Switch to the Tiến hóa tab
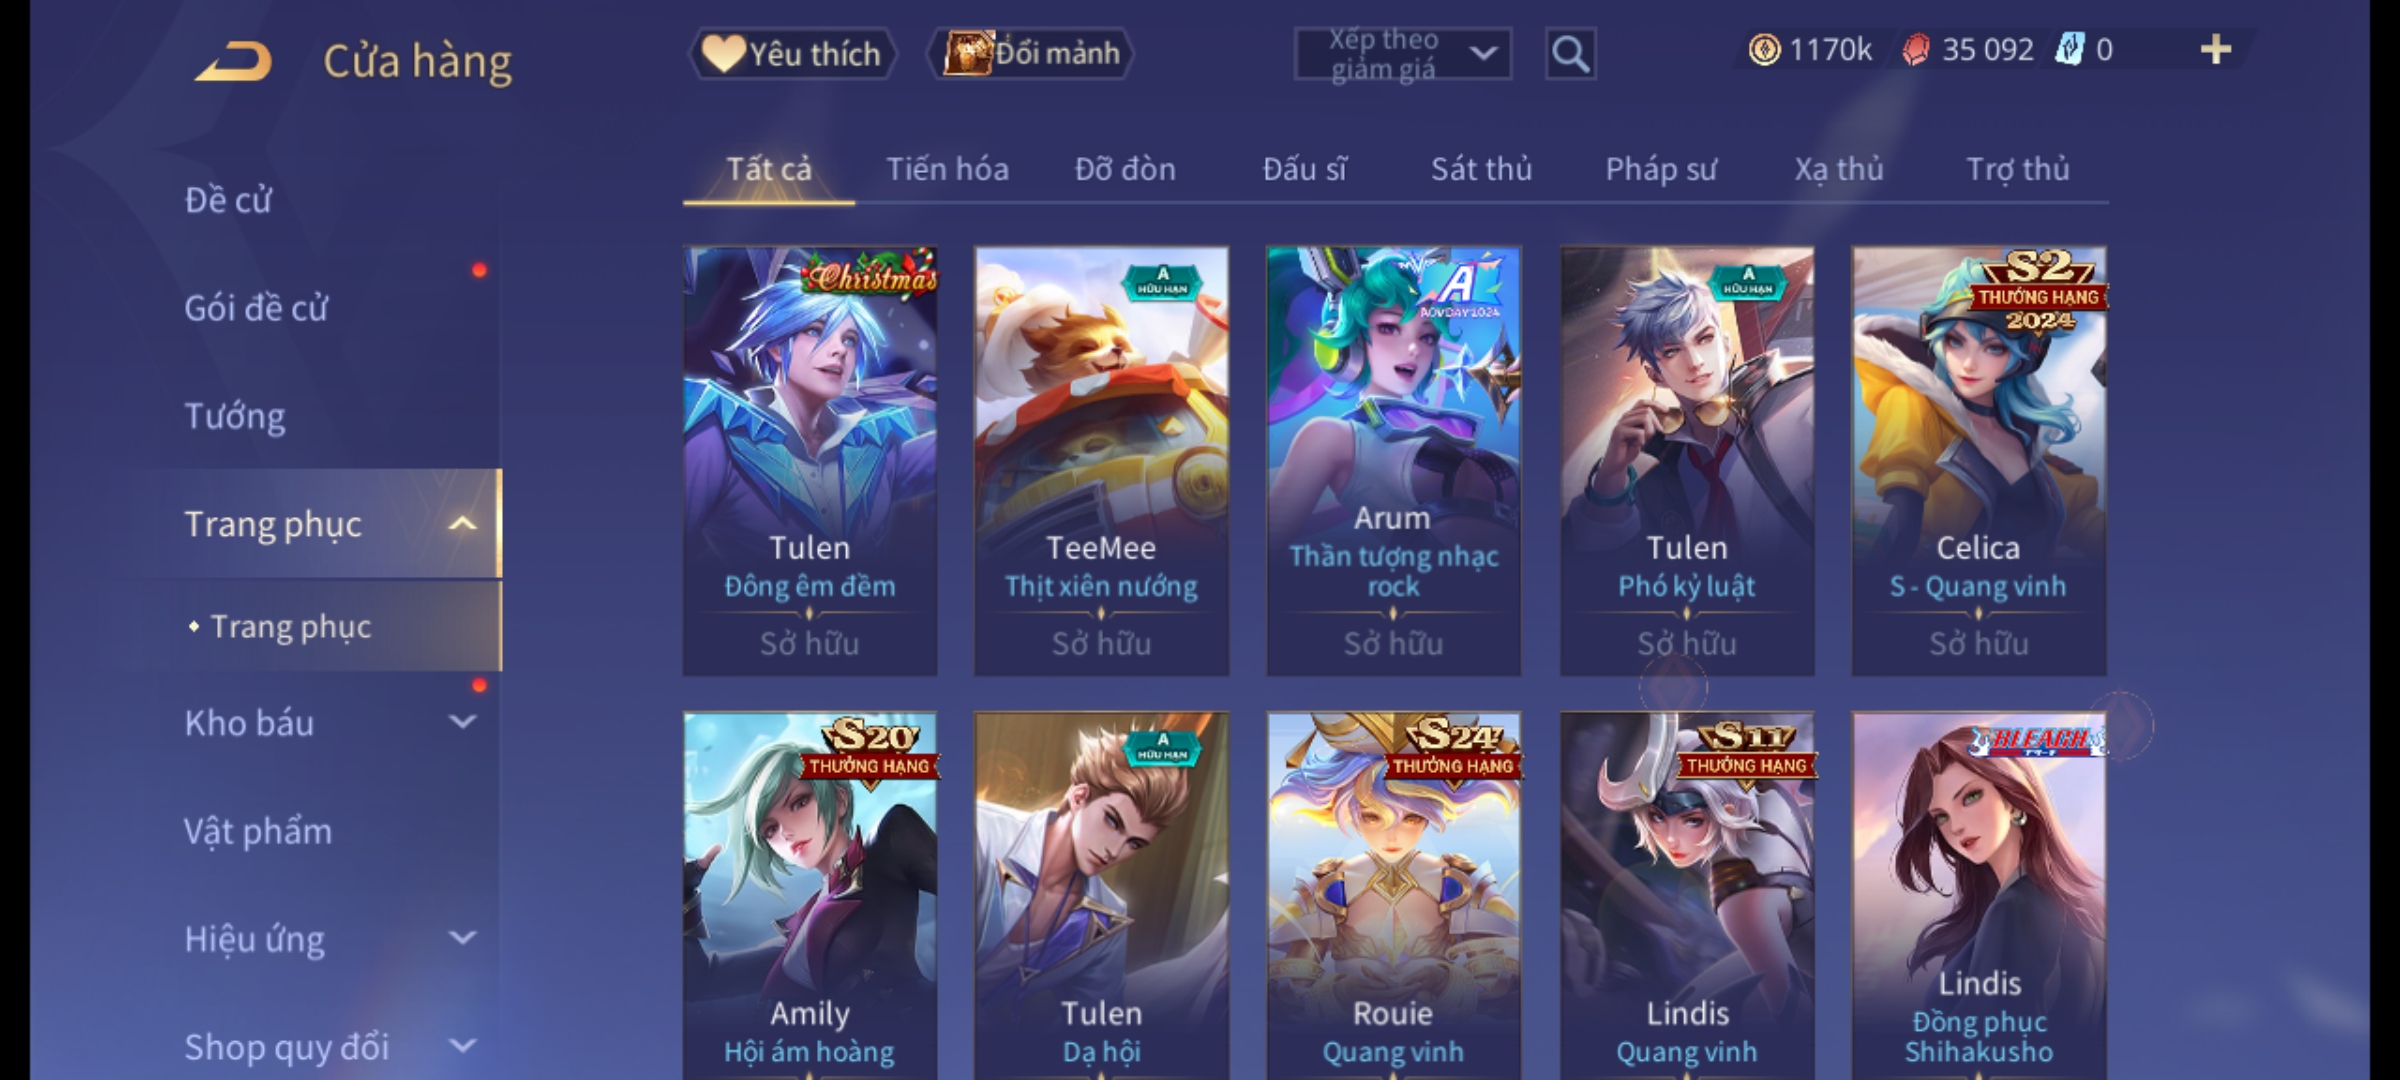This screenshot has width=2400, height=1080. [x=947, y=170]
